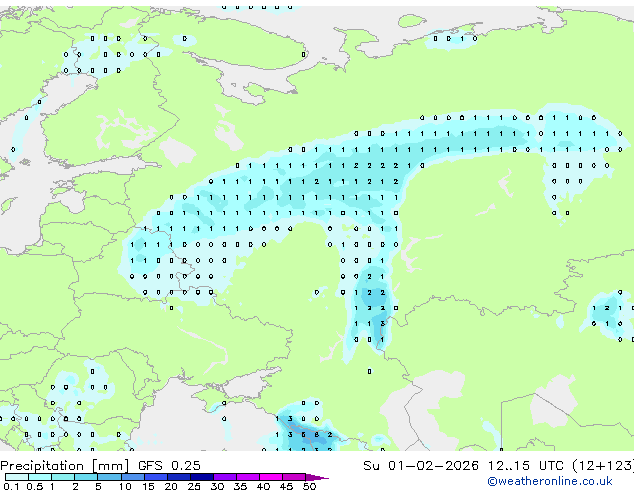Select the '12..15 UTC' time text
The width and height of the screenshot is (634, 490).
[525, 466]
